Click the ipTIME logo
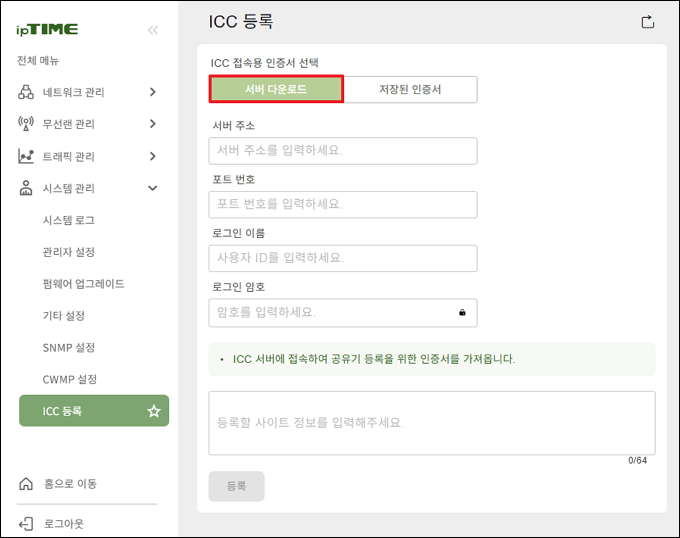This screenshot has width=680, height=538. (47, 30)
